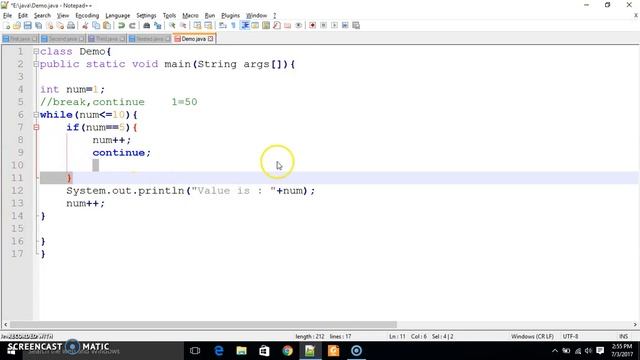The width and height of the screenshot is (640, 360).
Task: Open Find dialog with binoculars icon
Action: coord(147,25)
